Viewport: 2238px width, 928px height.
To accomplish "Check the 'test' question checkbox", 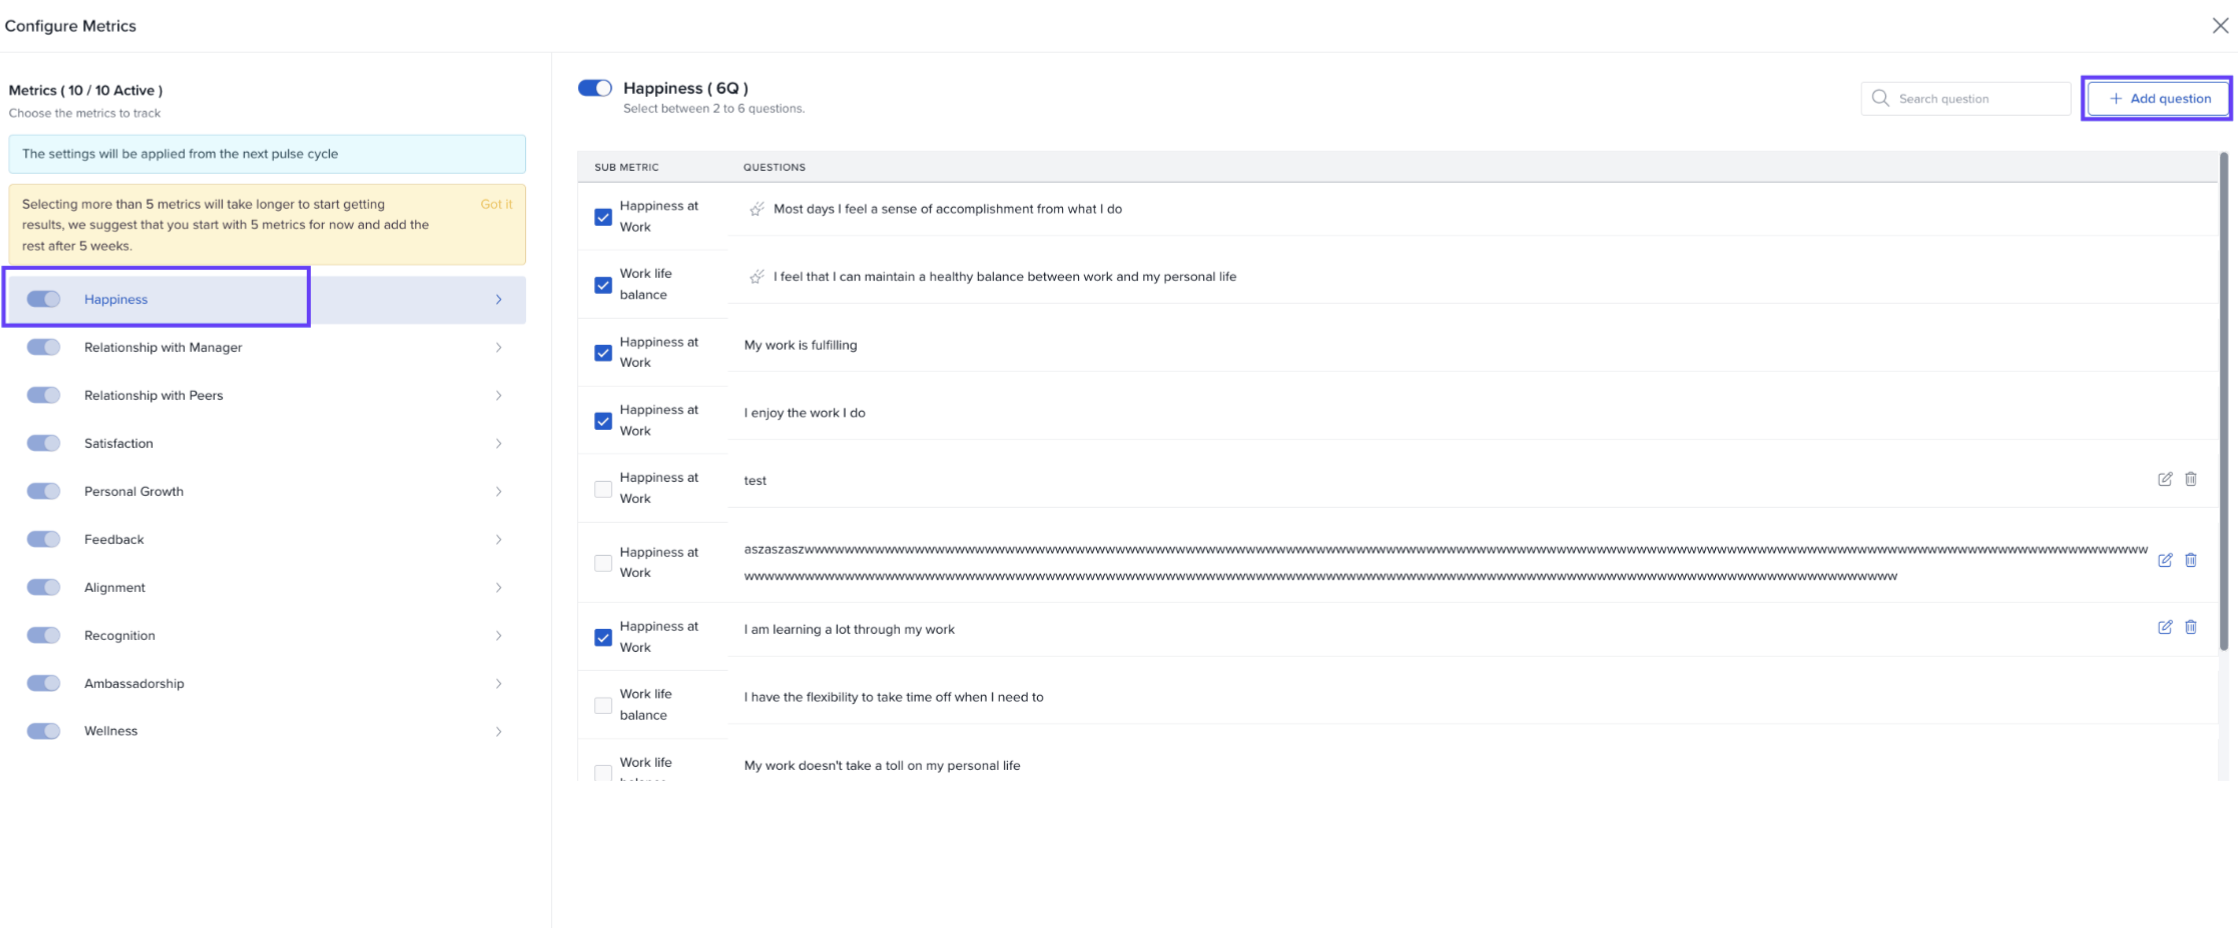I will click(603, 489).
